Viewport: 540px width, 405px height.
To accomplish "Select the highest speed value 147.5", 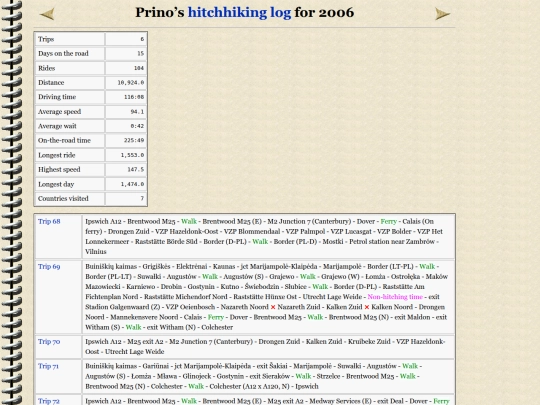I will coord(136,170).
